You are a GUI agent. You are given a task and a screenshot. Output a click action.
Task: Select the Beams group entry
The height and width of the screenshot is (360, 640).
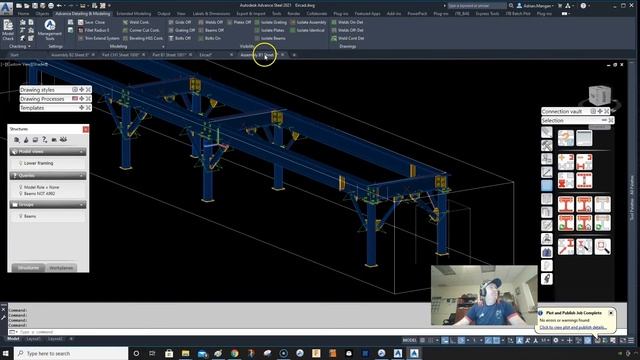point(30,216)
